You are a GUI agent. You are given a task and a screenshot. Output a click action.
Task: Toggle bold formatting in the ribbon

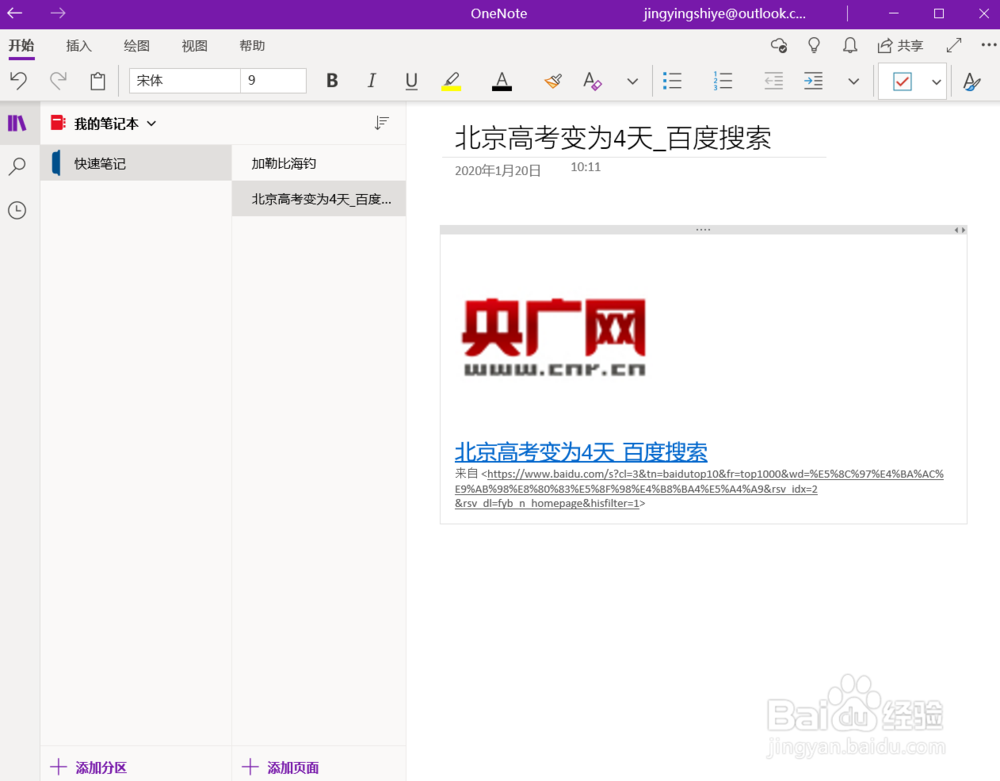[331, 81]
